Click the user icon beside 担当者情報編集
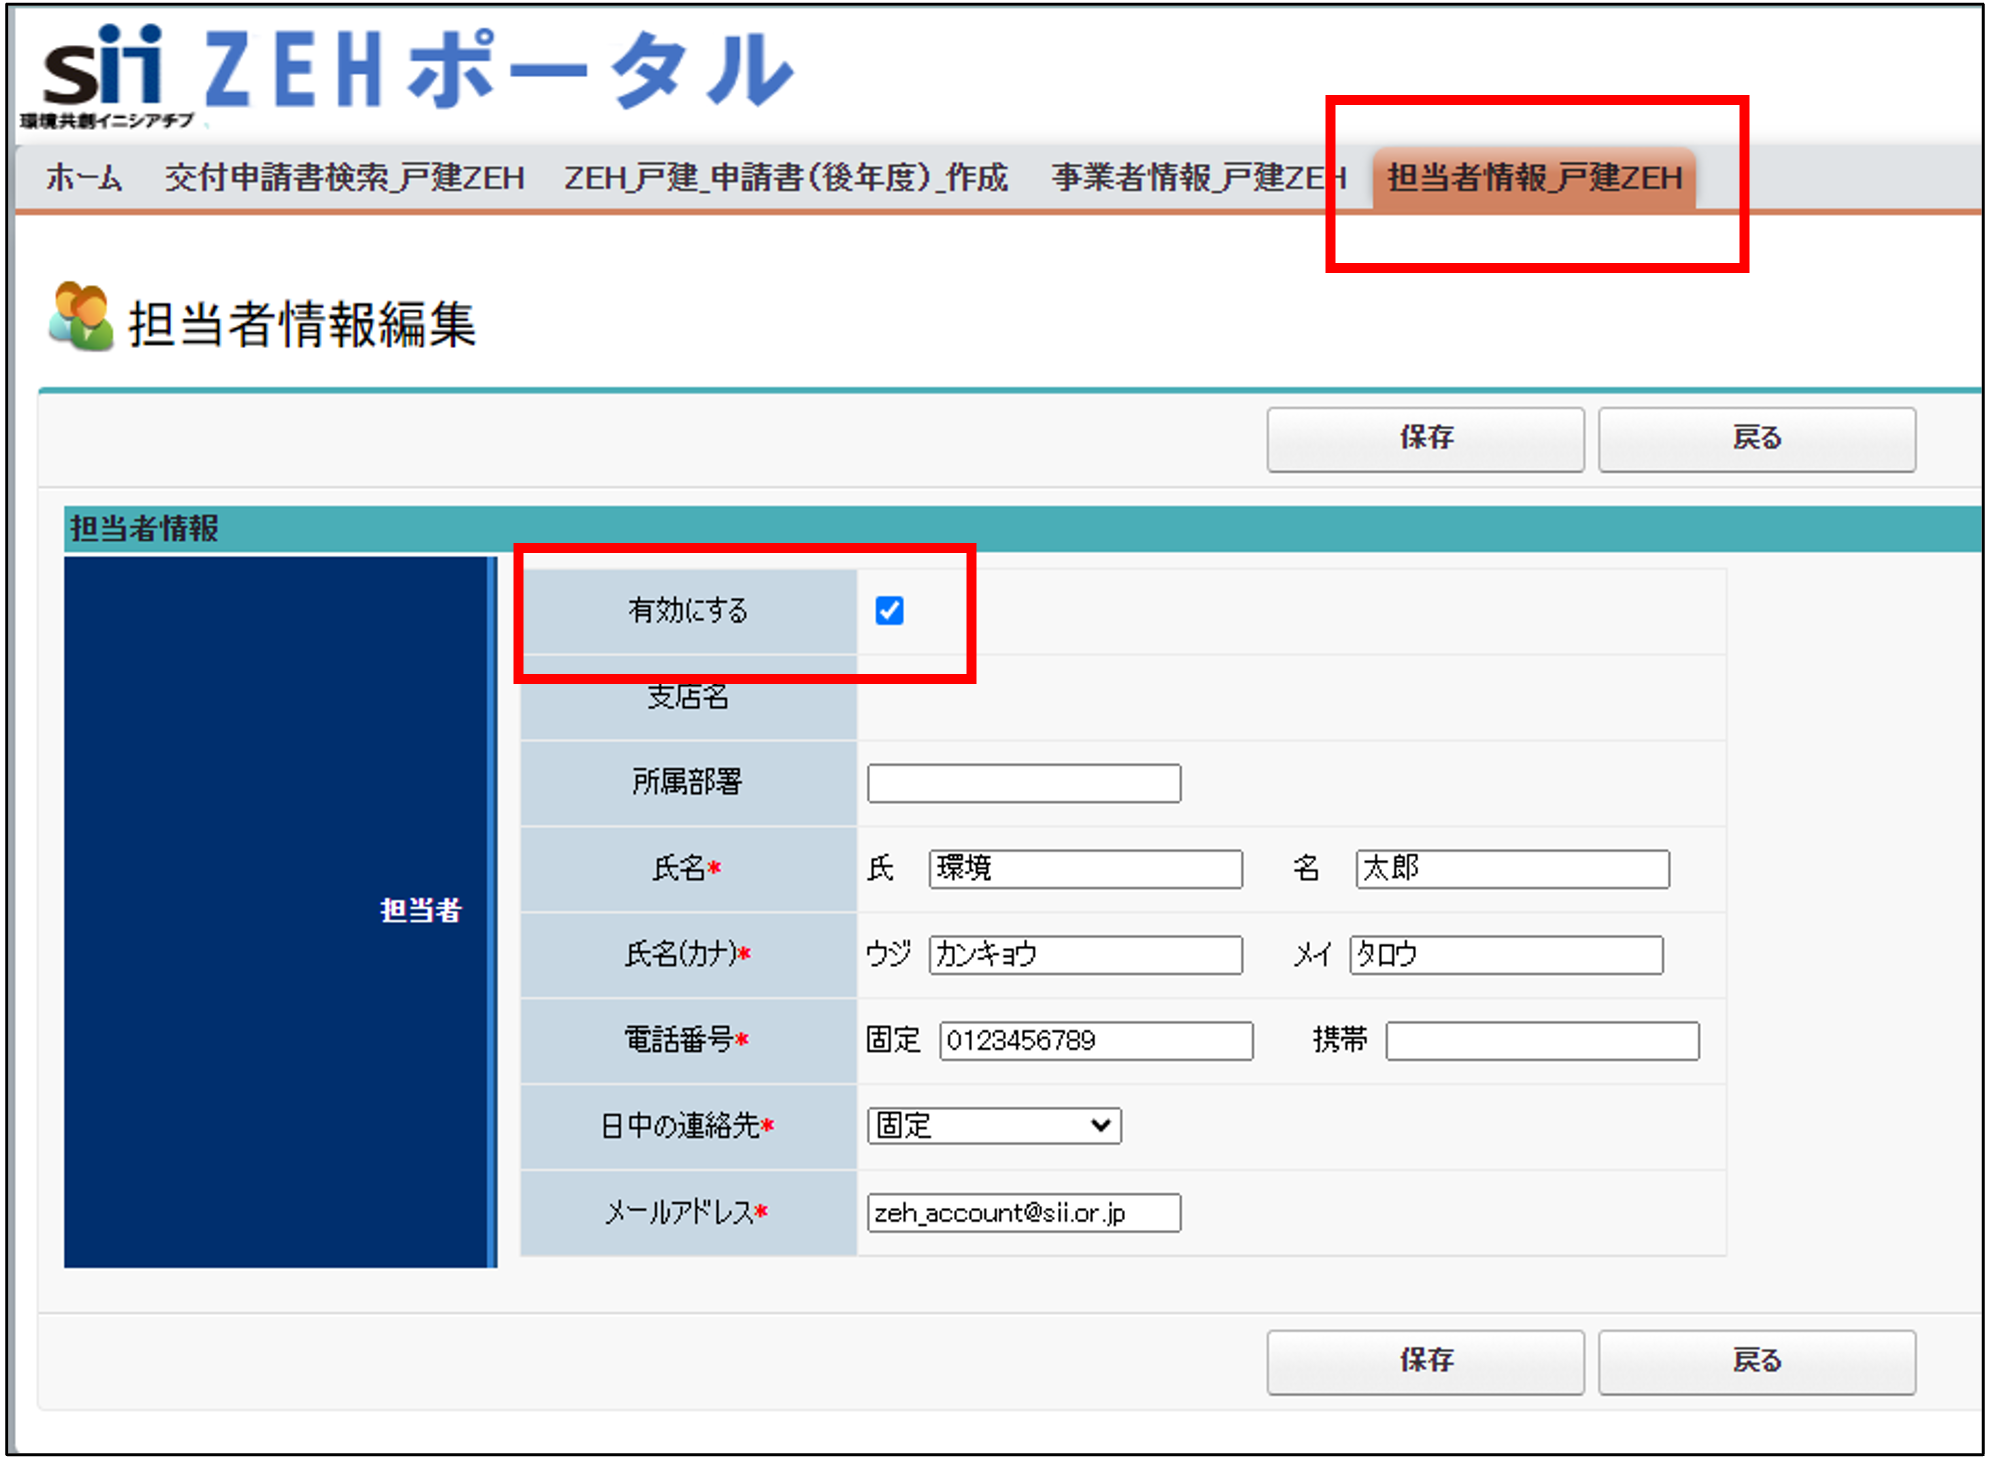 (x=80, y=317)
